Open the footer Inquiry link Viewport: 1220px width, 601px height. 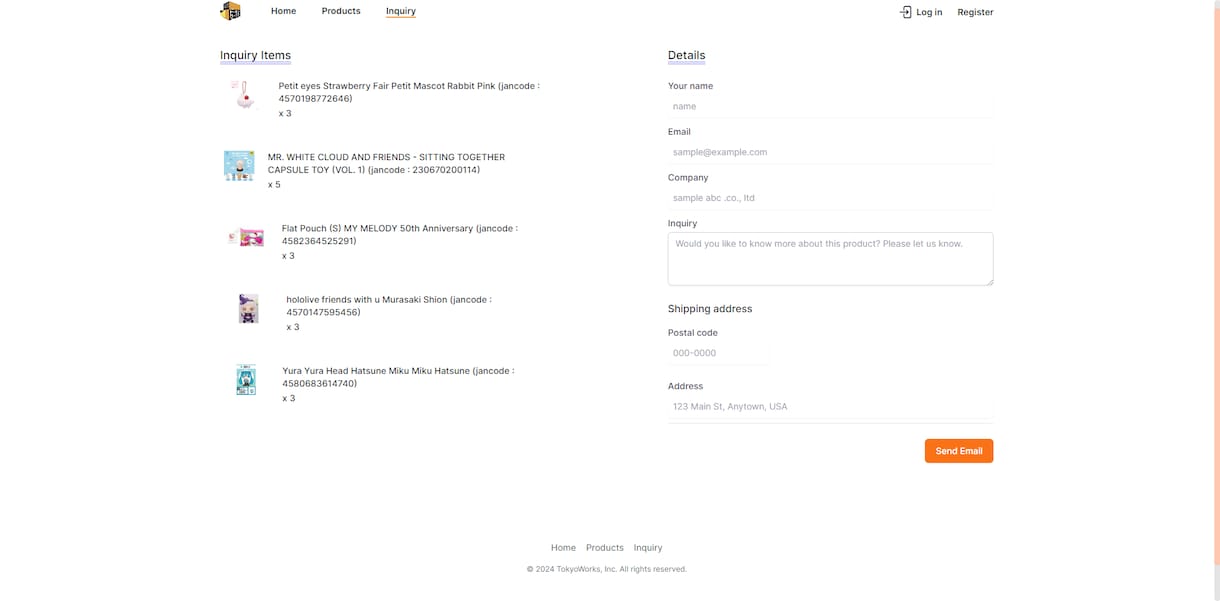tap(648, 548)
